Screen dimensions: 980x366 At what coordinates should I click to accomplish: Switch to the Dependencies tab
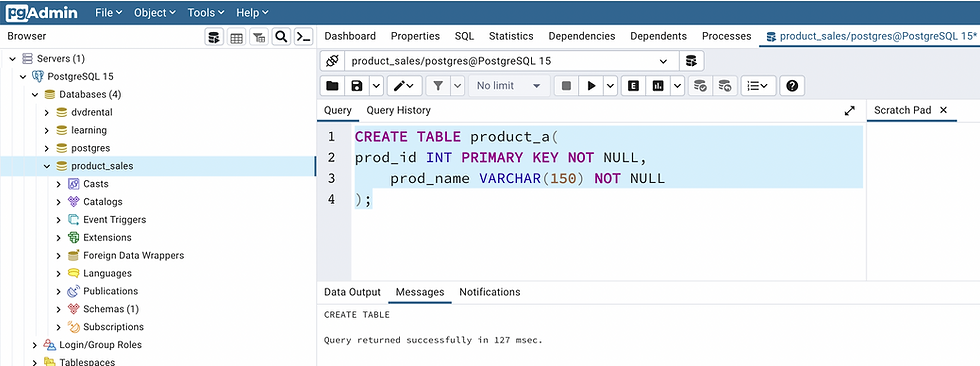582,36
